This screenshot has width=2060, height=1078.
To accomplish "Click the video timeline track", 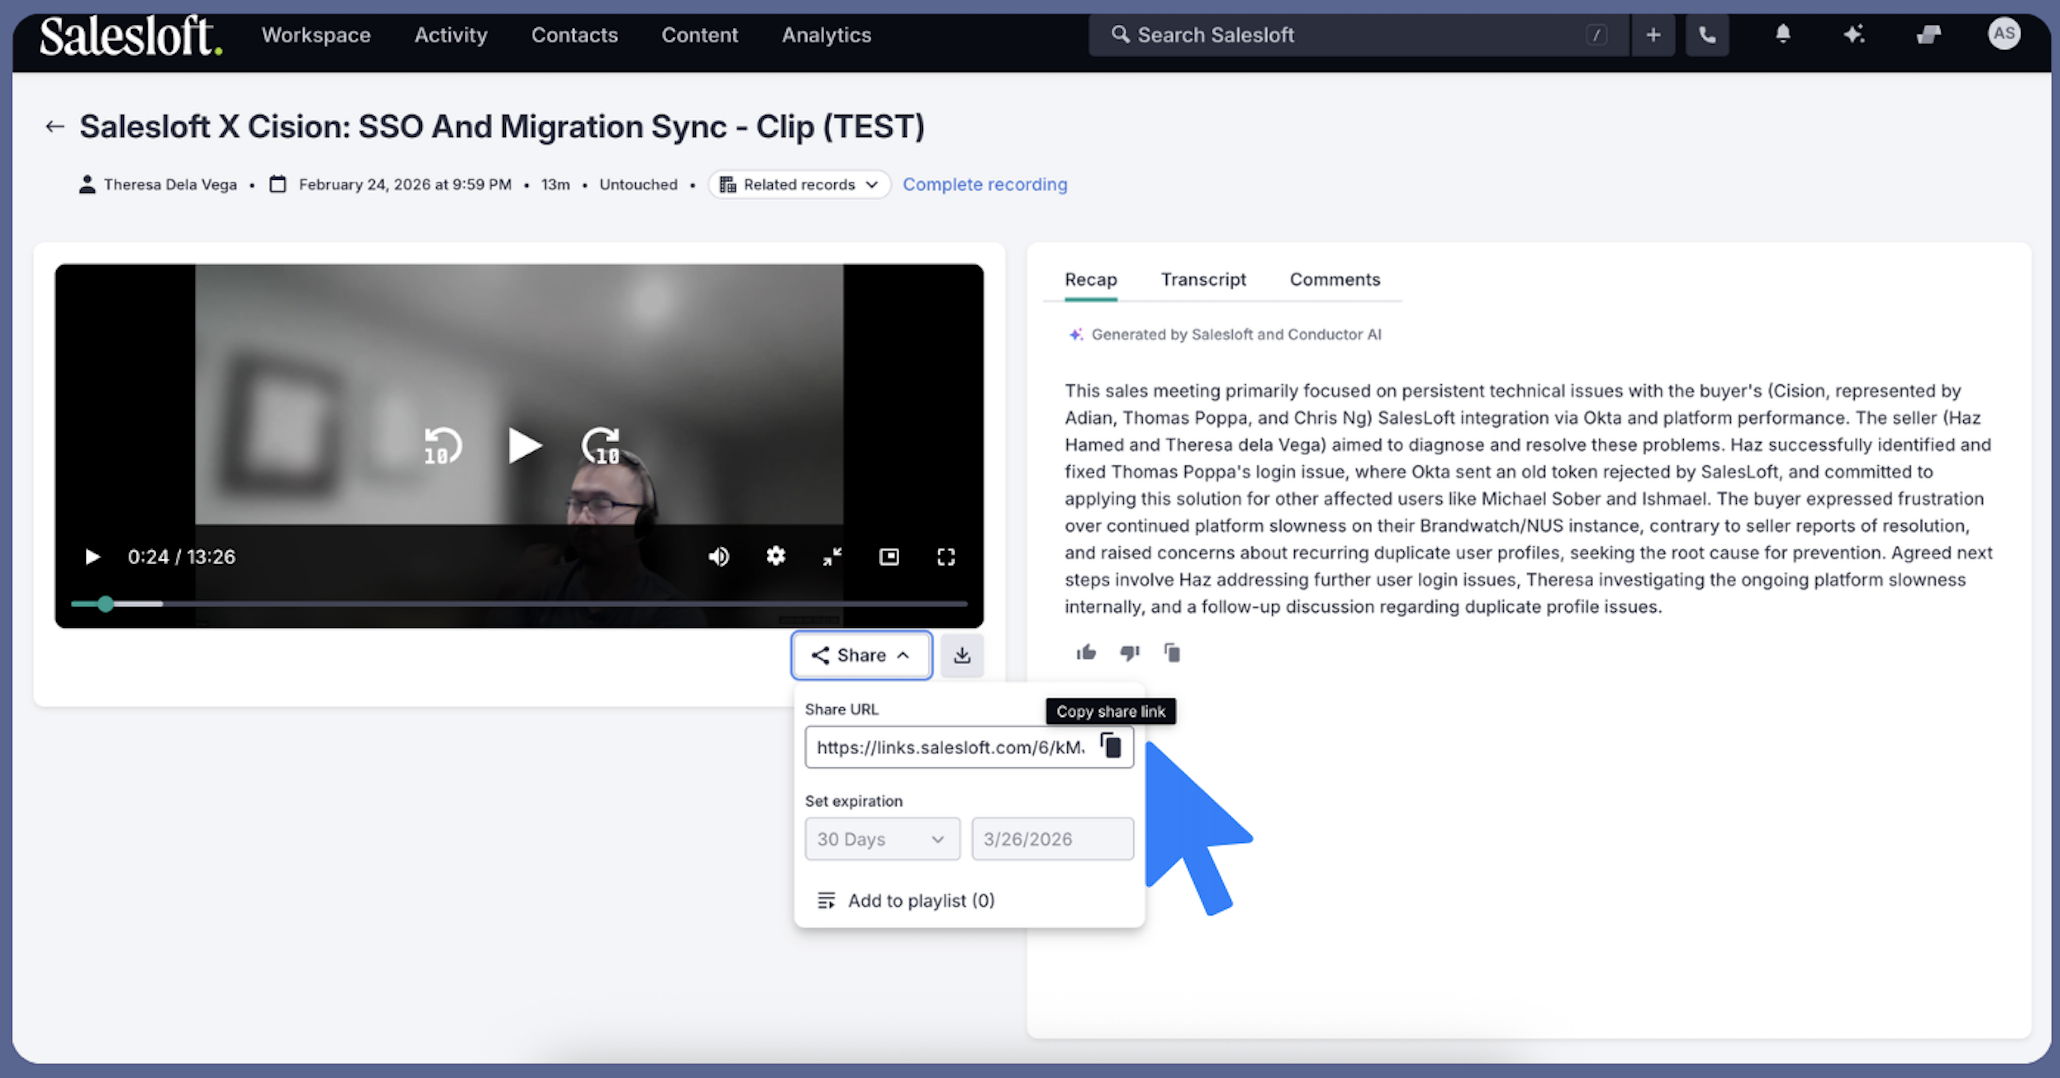I will point(519,604).
